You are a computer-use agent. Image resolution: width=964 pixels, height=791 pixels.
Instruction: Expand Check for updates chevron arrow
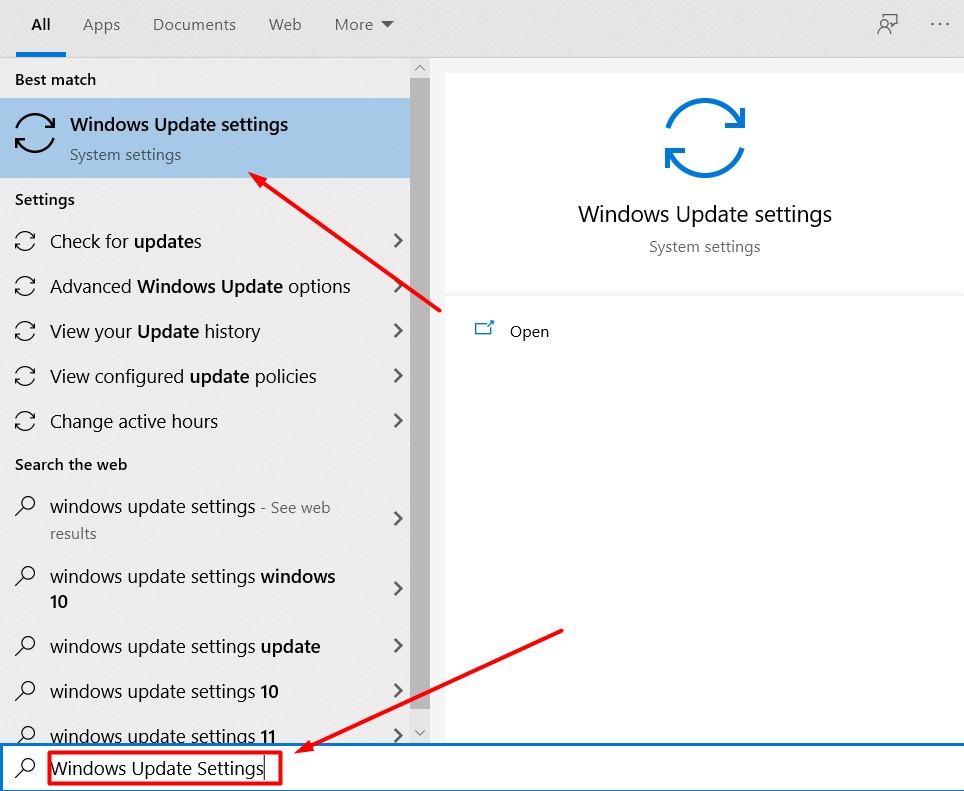[398, 240]
